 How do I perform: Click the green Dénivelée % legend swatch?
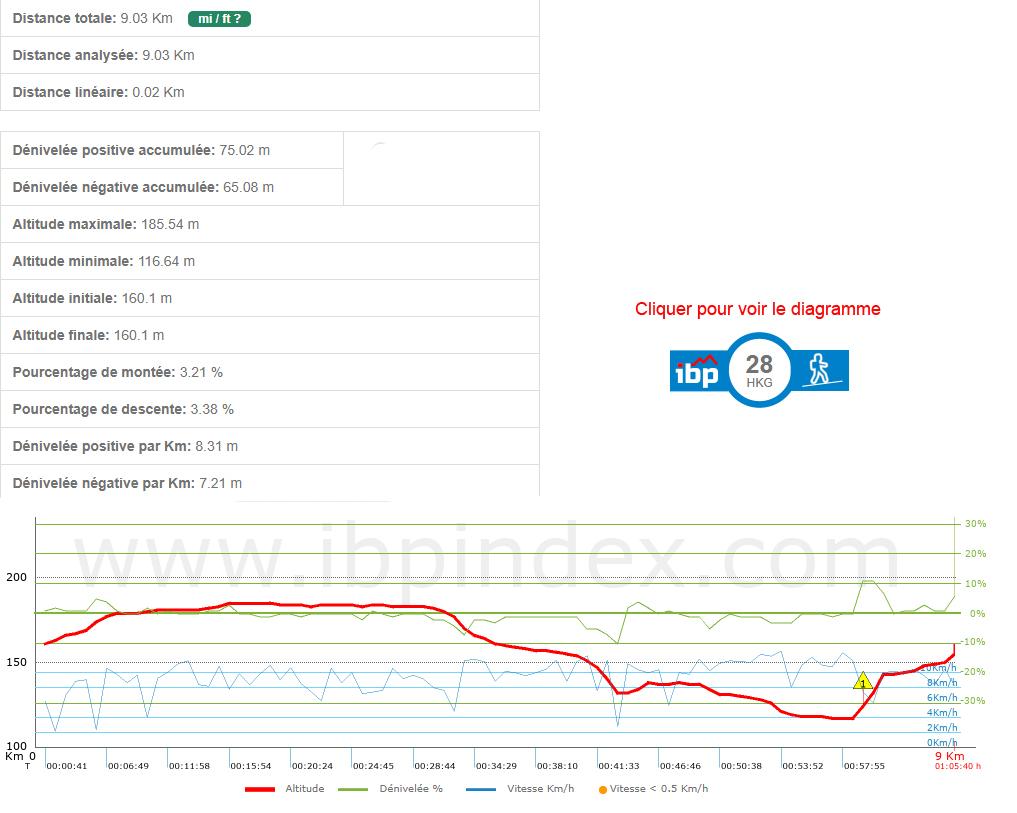coord(353,789)
